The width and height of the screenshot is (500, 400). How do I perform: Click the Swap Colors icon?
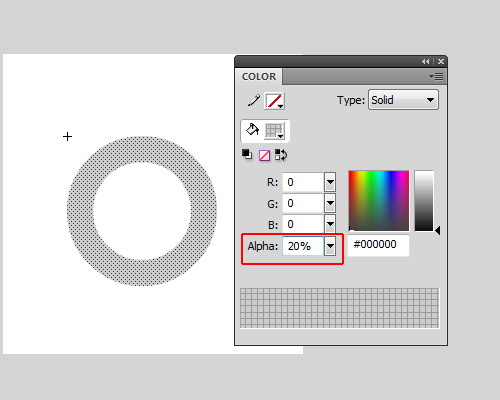281,155
